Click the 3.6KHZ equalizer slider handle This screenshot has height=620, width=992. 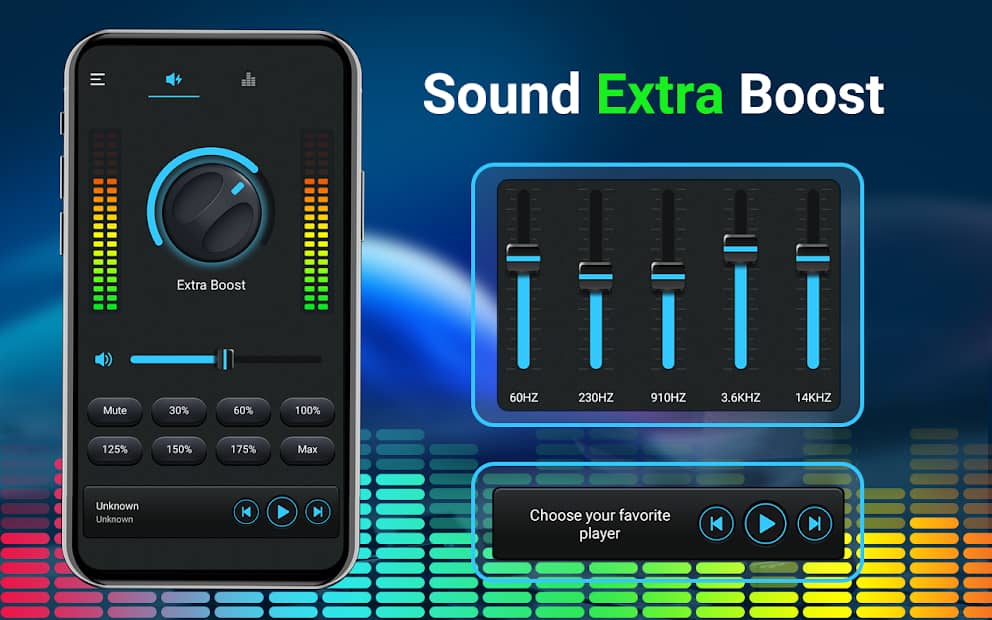point(740,249)
